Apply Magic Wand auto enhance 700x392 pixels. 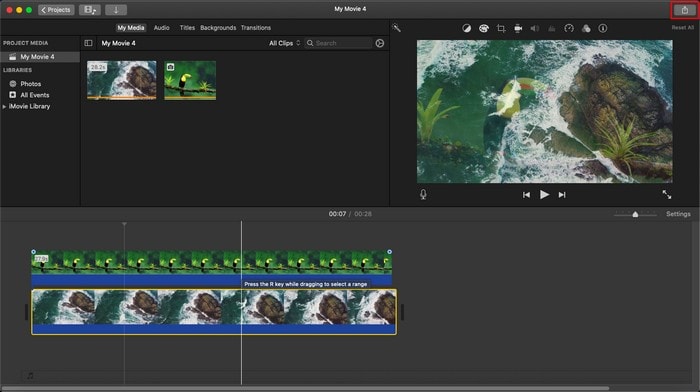point(396,28)
